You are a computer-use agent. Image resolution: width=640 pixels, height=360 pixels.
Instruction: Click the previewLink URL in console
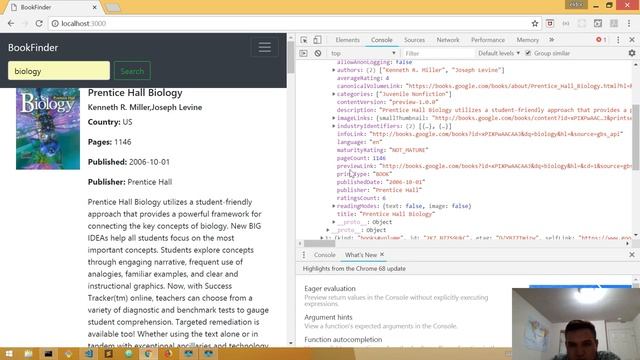506,166
